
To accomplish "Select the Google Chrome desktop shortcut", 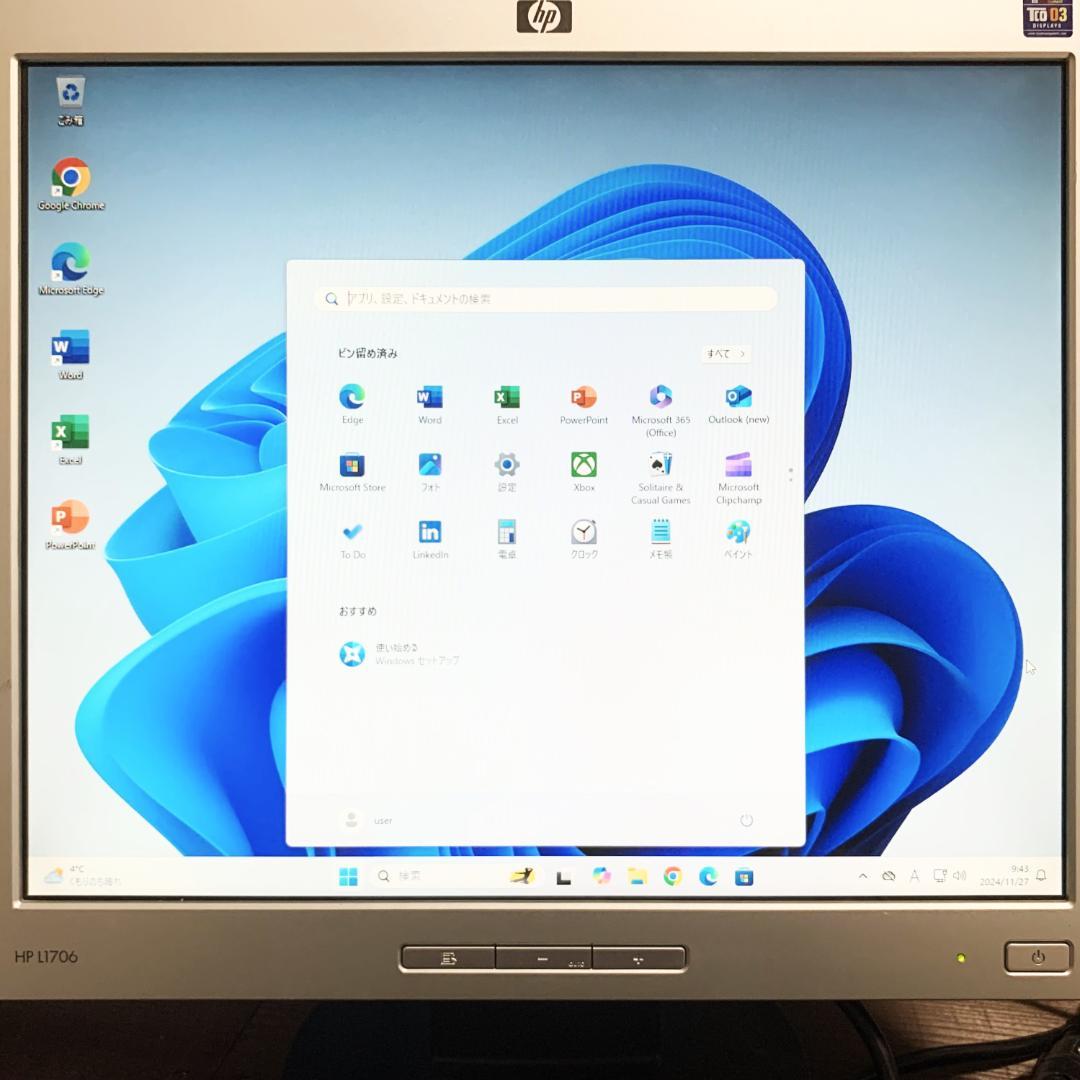I will pyautogui.click(x=71, y=184).
